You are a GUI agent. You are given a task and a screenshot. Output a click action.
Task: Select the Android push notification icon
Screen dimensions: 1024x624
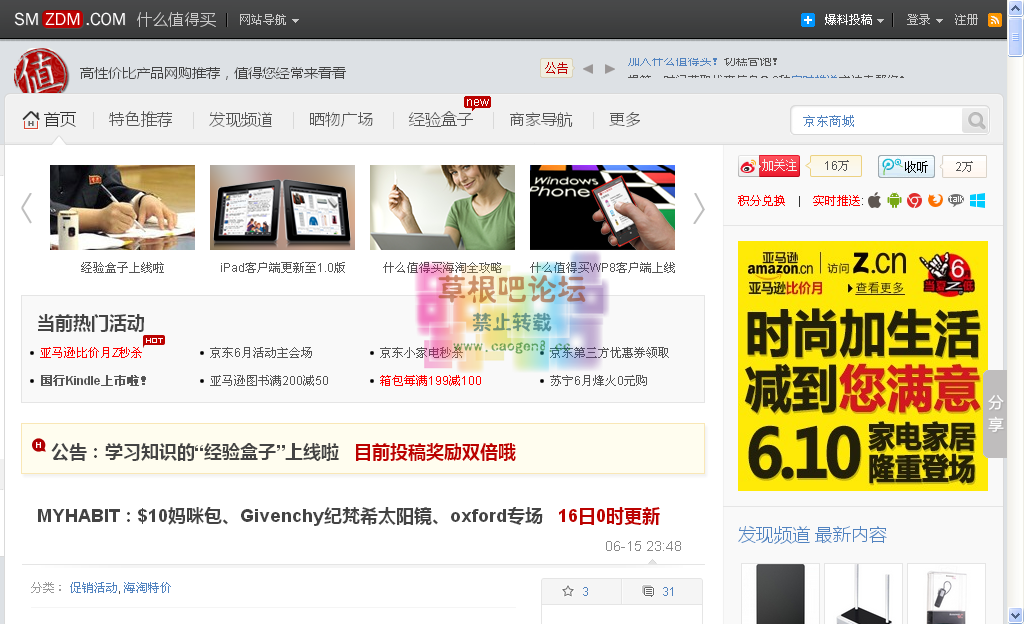click(893, 201)
